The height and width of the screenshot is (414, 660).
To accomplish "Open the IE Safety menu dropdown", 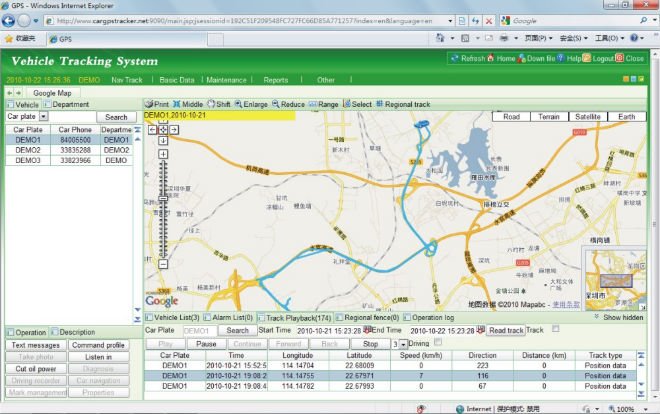I will pyautogui.click(x=573, y=38).
